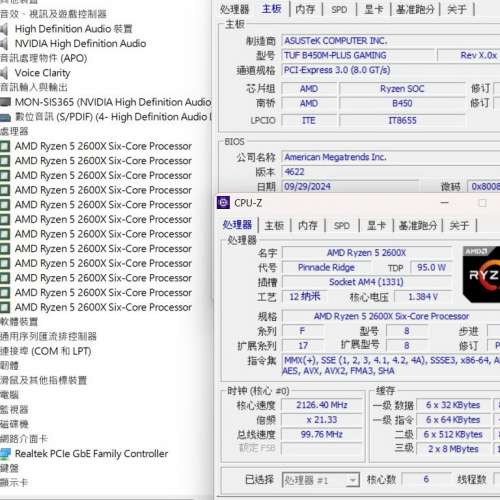Click the B450 southbridge value
Viewport: 500px width, 500px height.
(x=402, y=104)
